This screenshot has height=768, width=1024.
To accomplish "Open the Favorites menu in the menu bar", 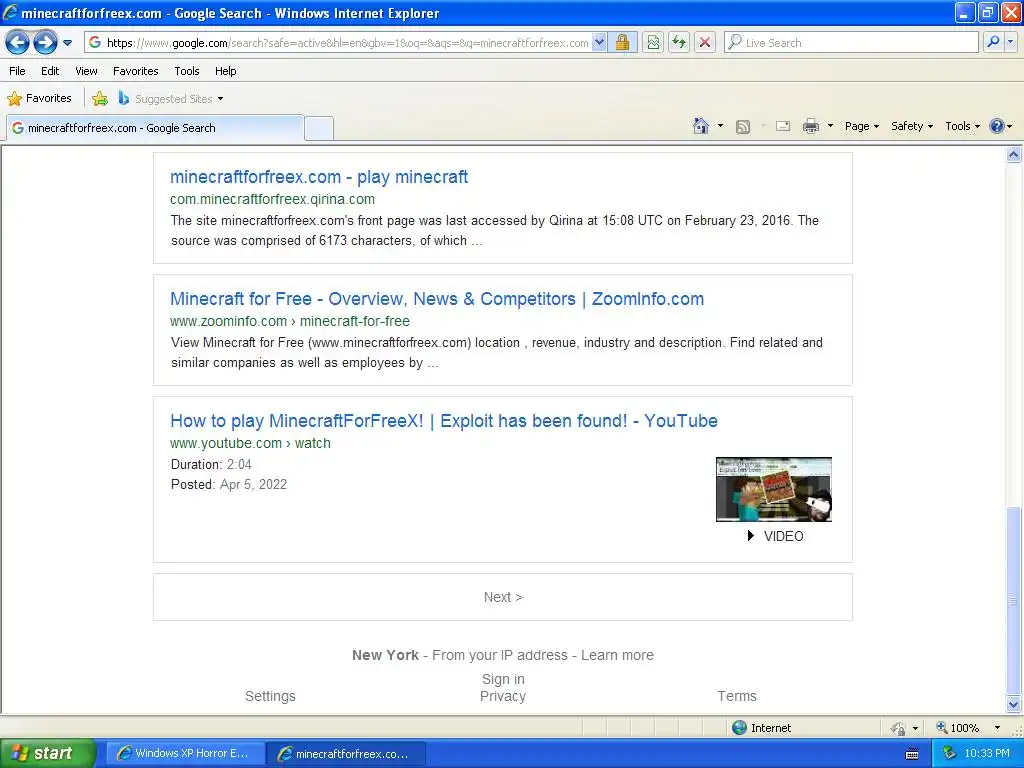I will [135, 71].
